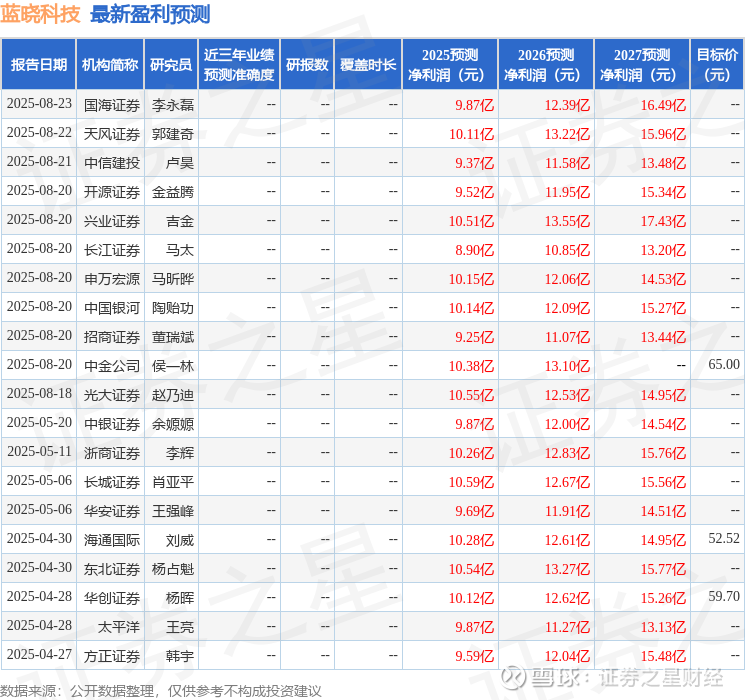Viewport: 745px width, 700px height.
Task: Click 13.55亿 in 2026 forecast column
Action: click(567, 221)
